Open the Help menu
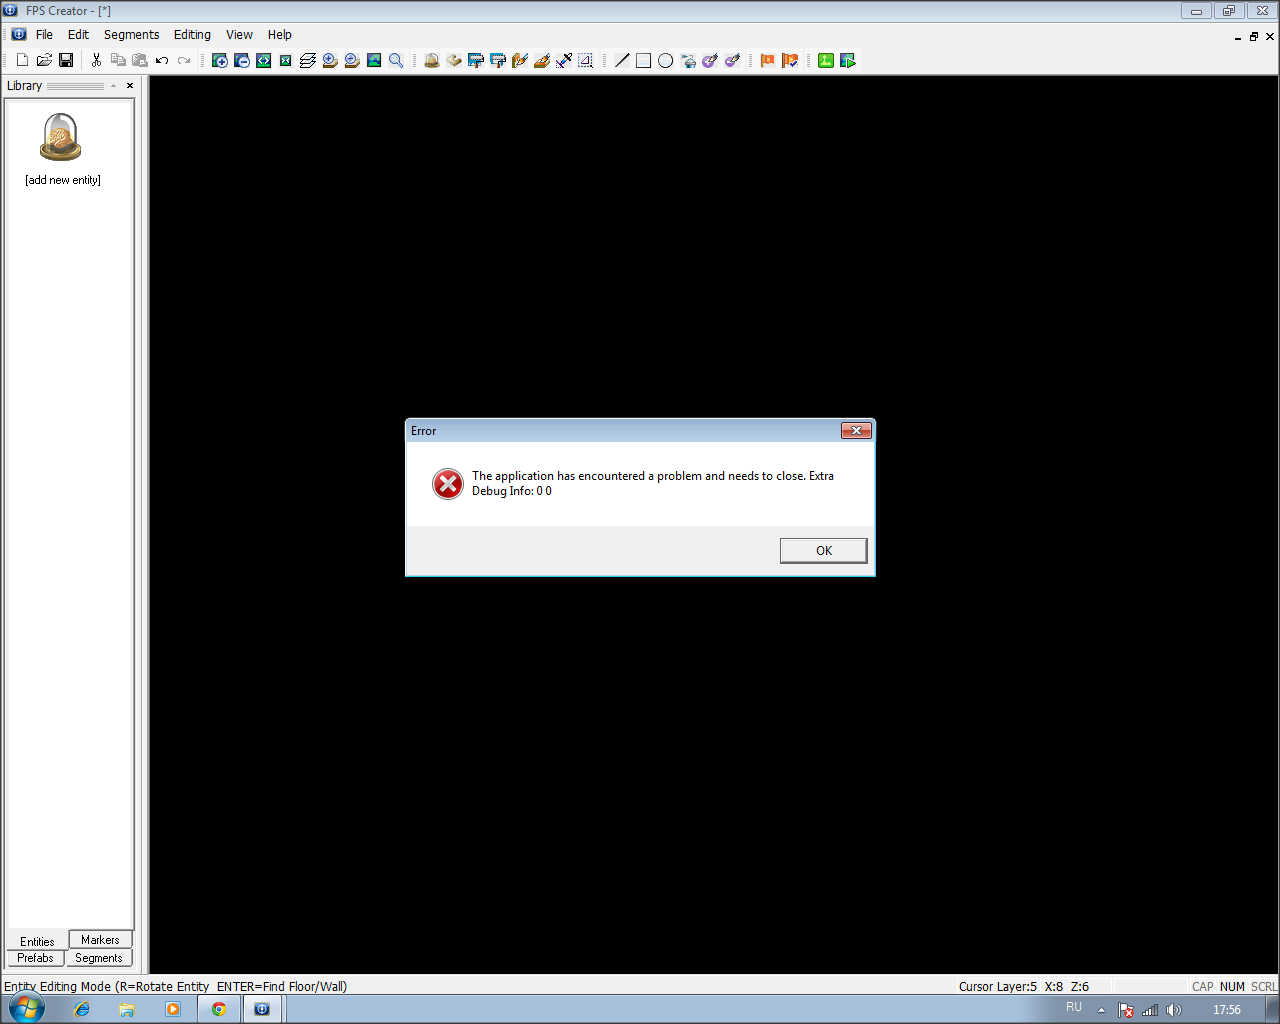The image size is (1280, 1024). click(x=279, y=34)
